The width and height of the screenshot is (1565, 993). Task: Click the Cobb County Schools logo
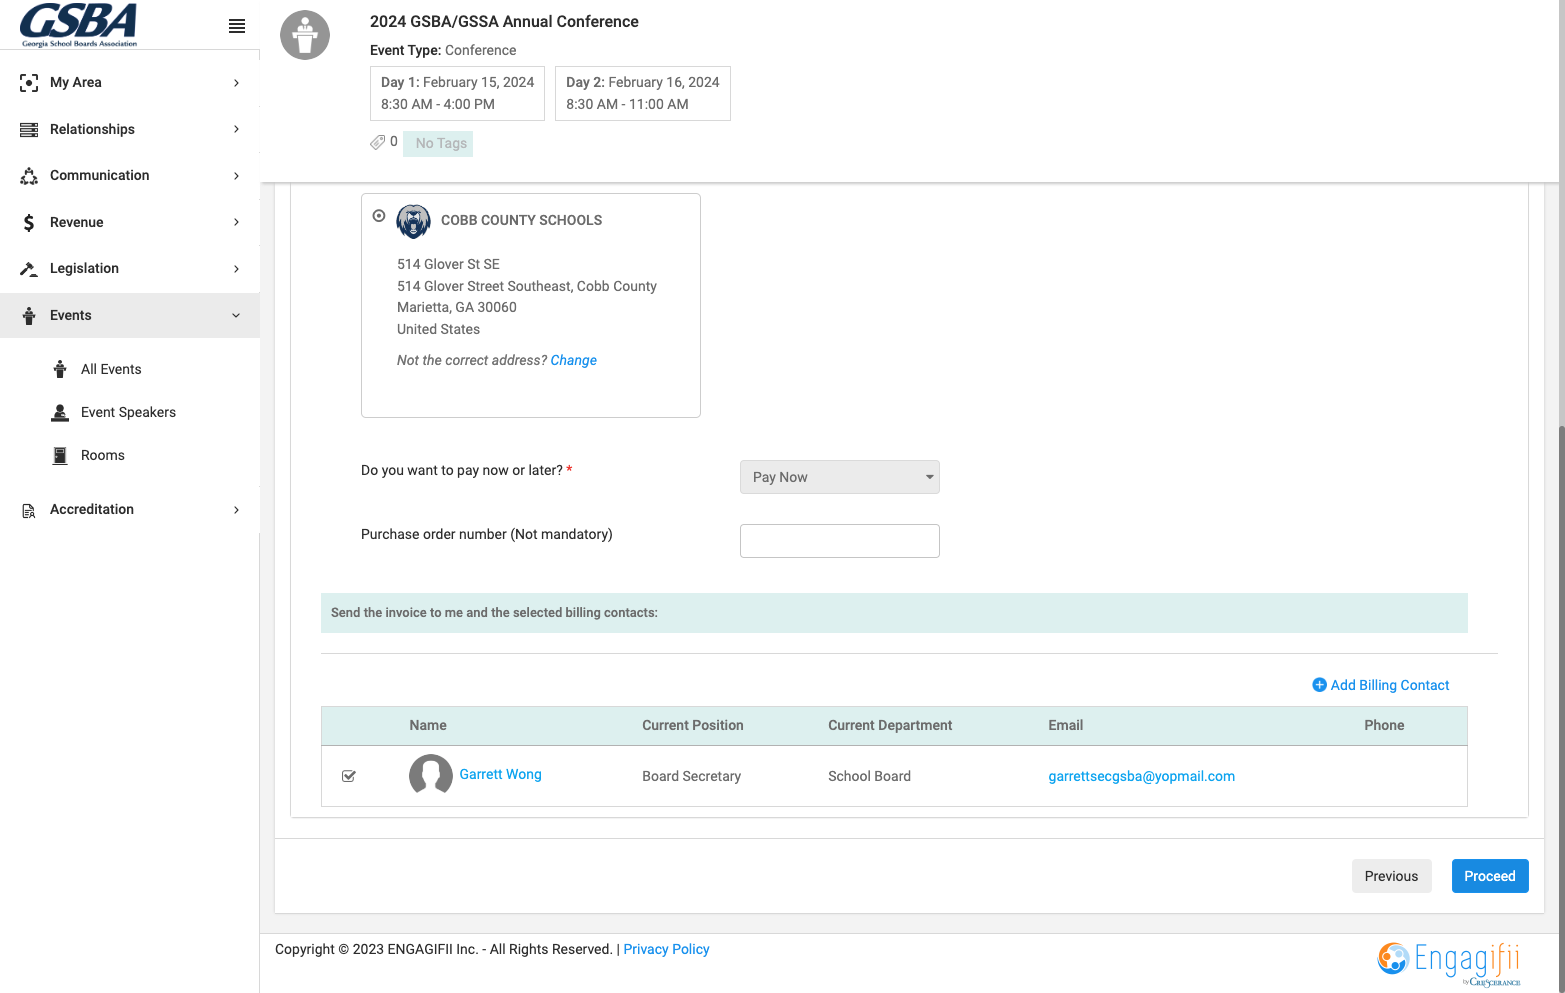[x=414, y=221]
